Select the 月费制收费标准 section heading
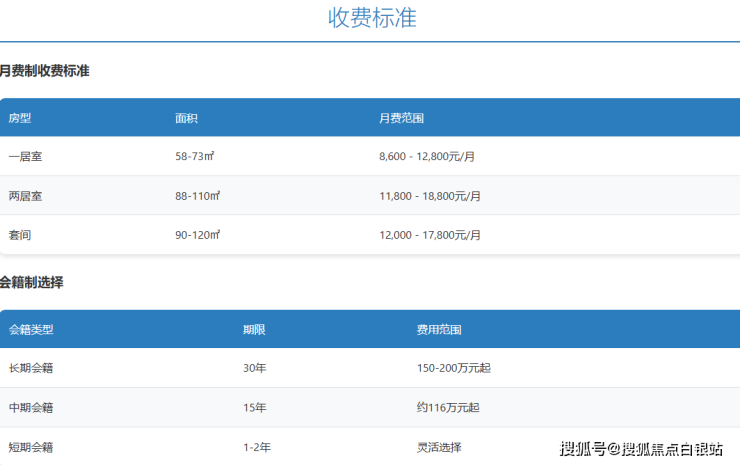740x465 pixels. [45, 71]
